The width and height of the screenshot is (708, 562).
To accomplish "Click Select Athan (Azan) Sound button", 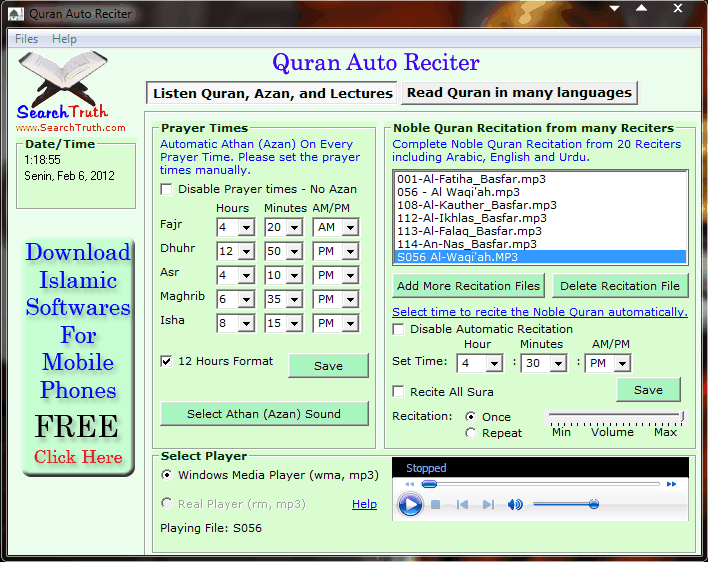I will (264, 413).
